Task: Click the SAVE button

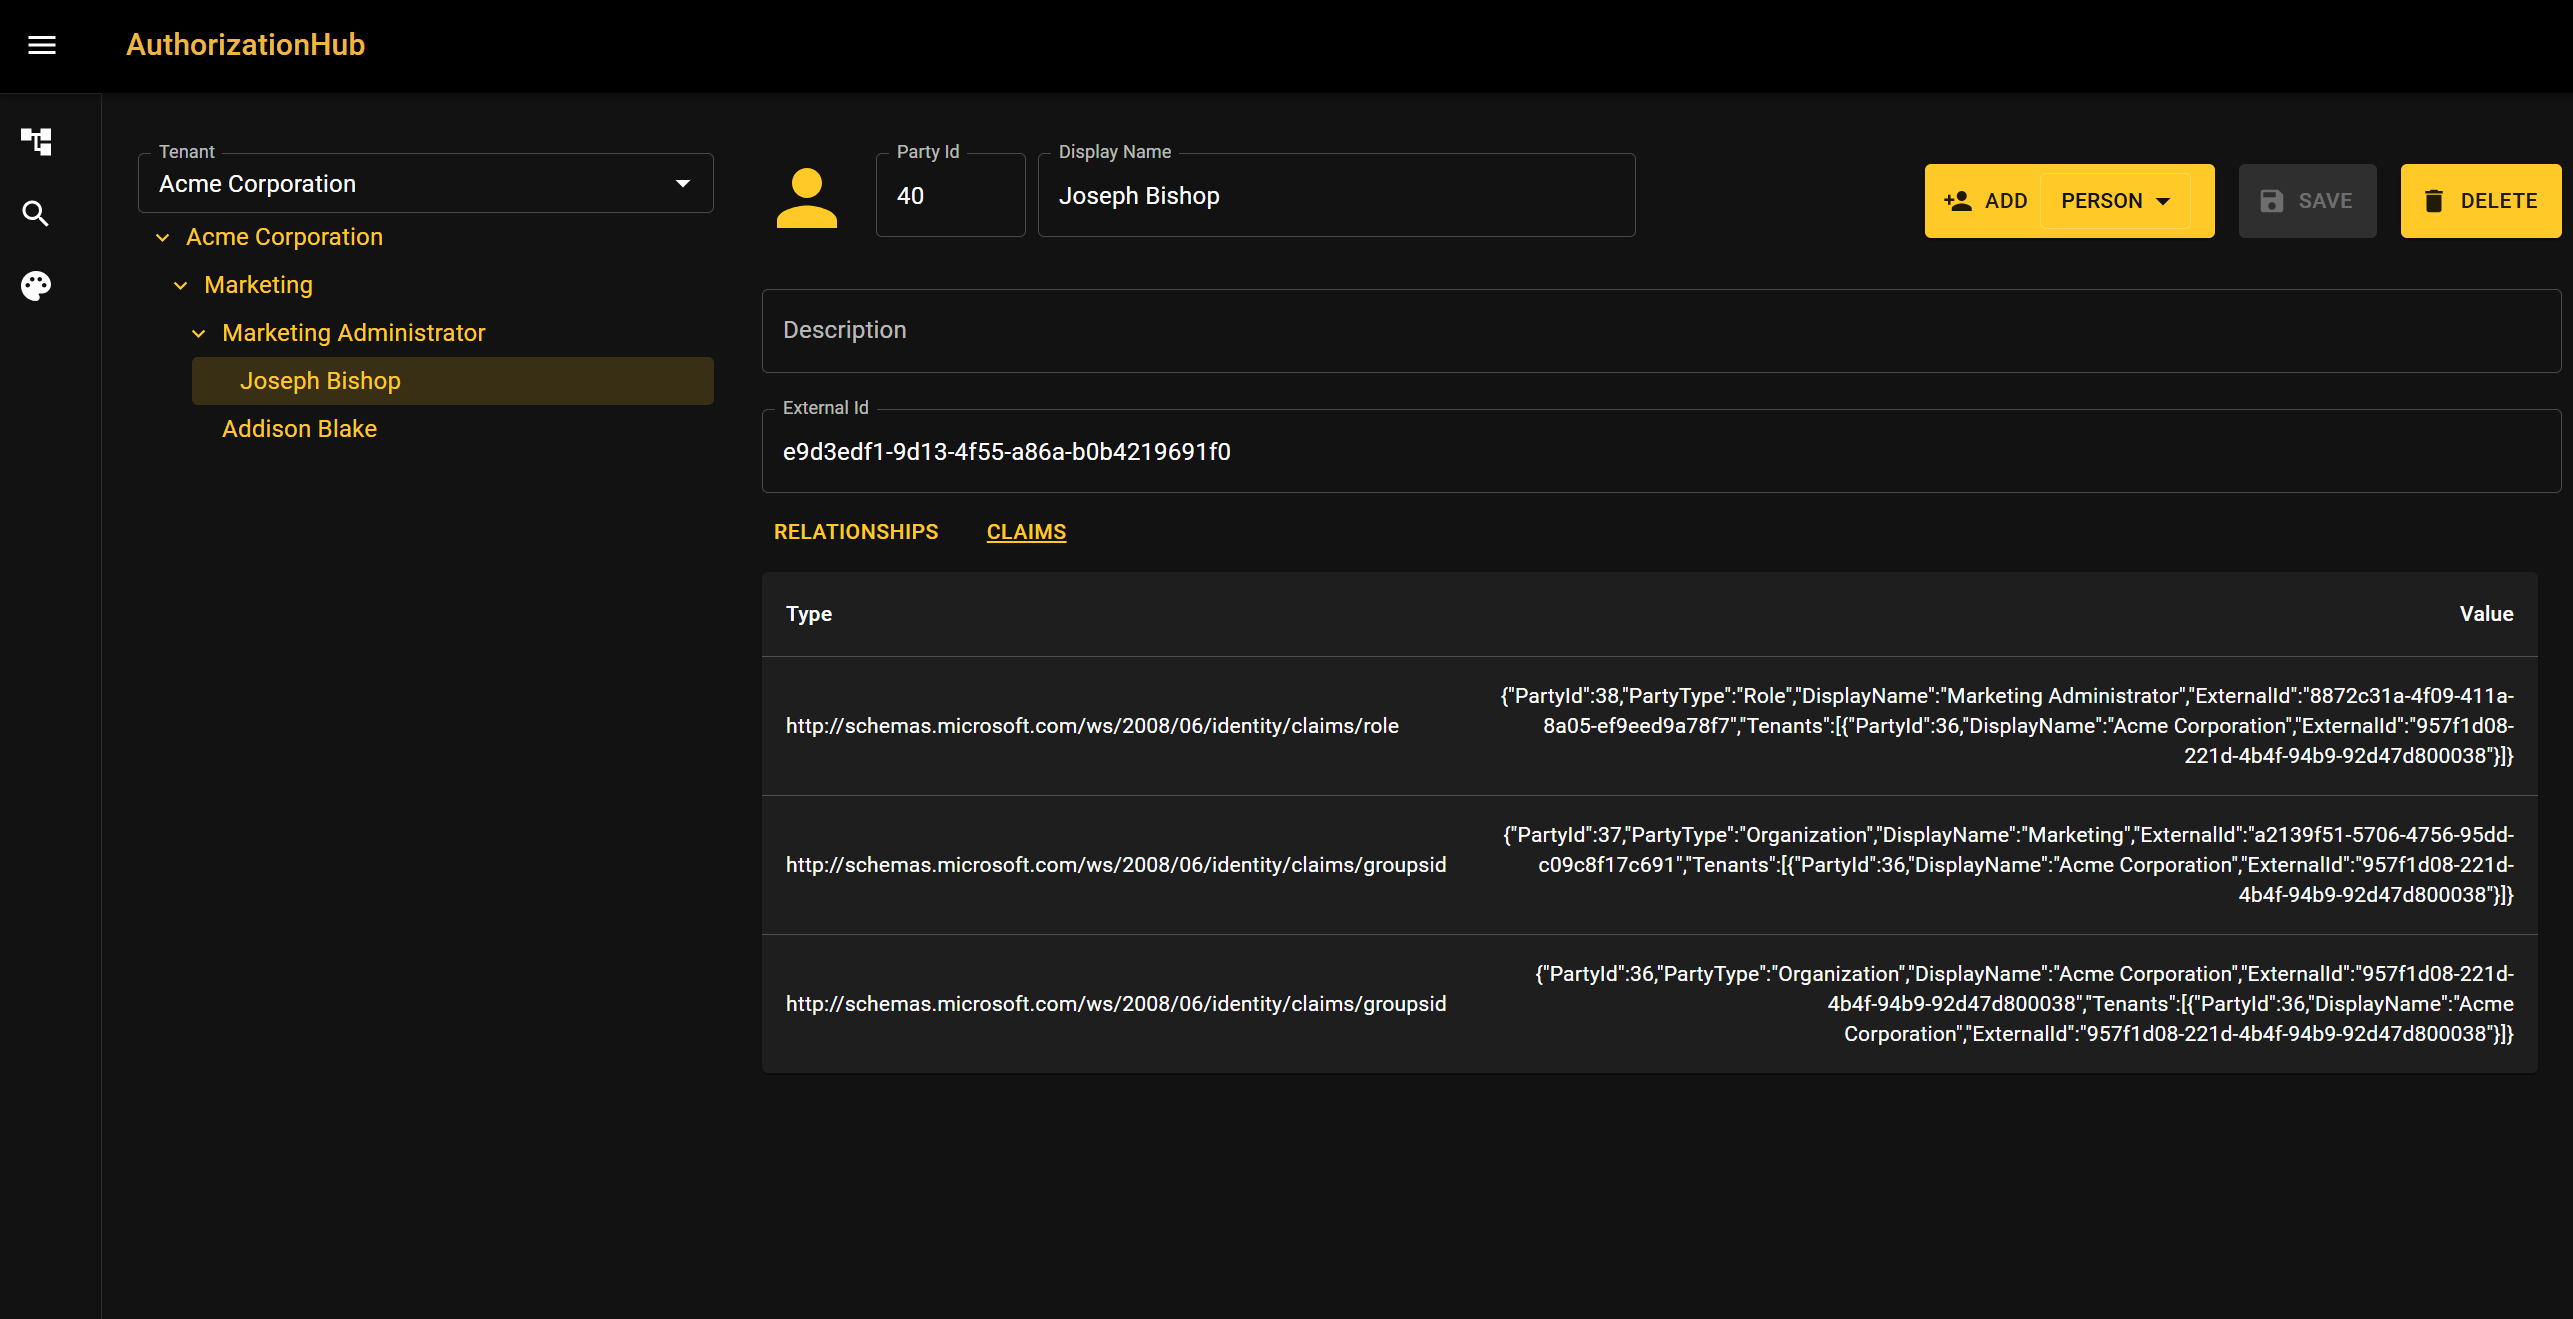Action: (2307, 201)
